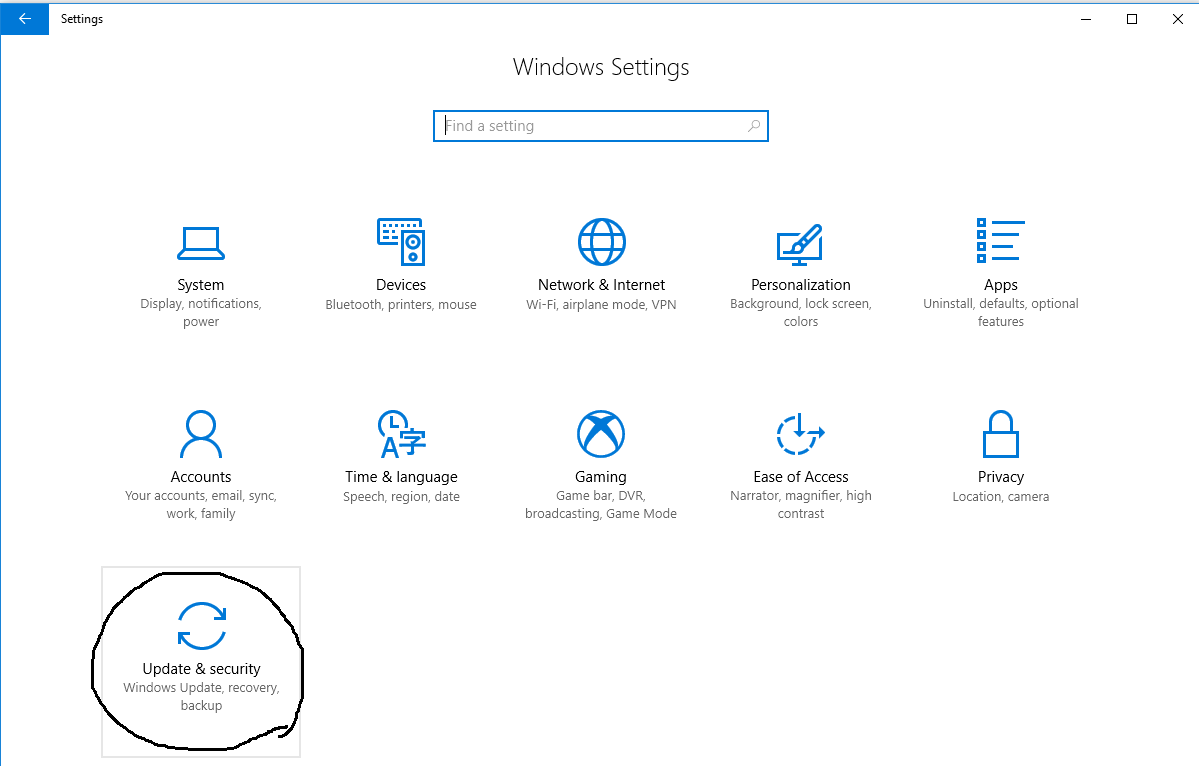Close the Settings window
The height and width of the screenshot is (766, 1199).
[1178, 19]
